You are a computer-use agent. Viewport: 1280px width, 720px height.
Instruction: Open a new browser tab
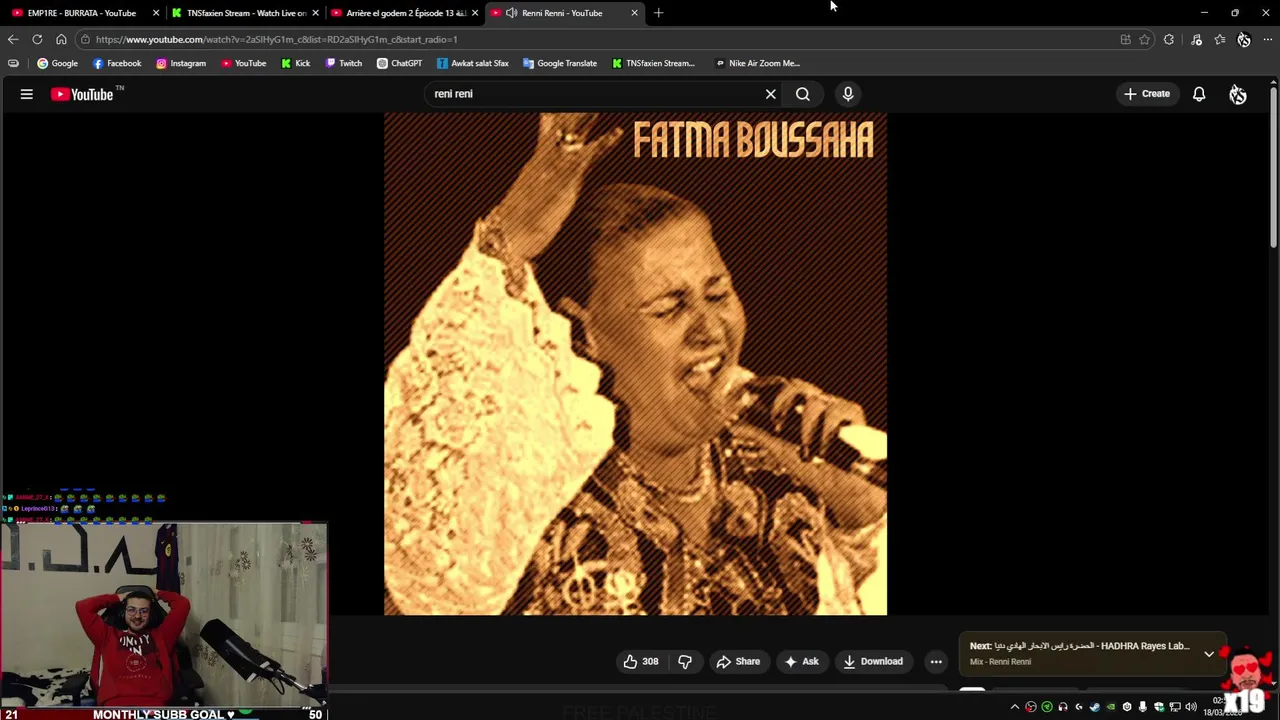(658, 13)
